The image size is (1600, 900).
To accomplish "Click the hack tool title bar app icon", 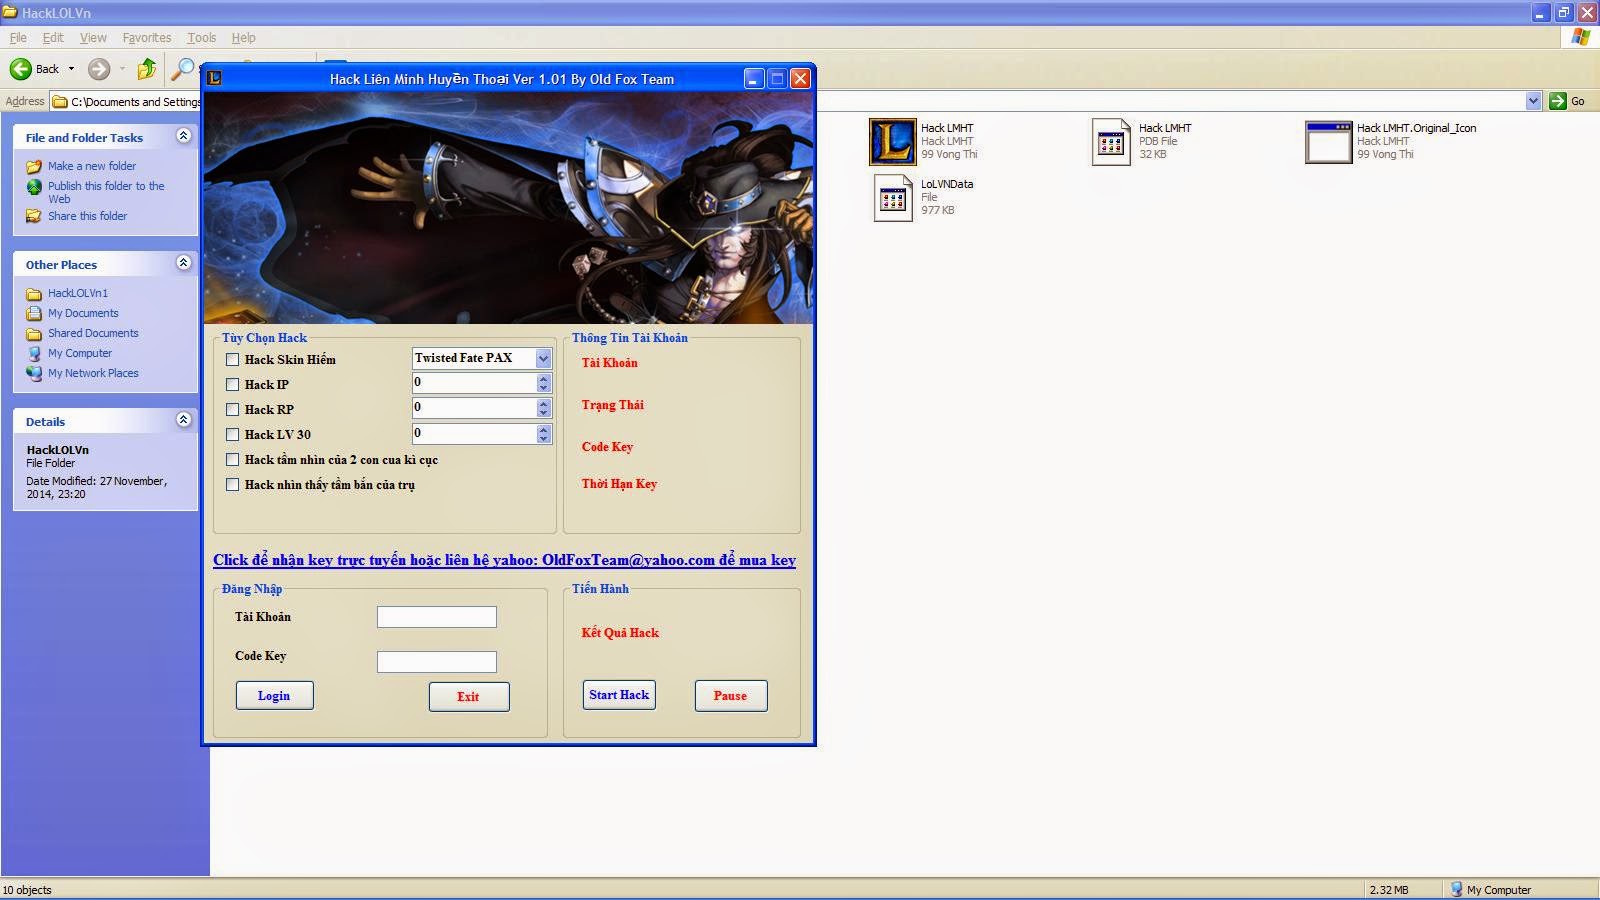I will tap(214, 78).
